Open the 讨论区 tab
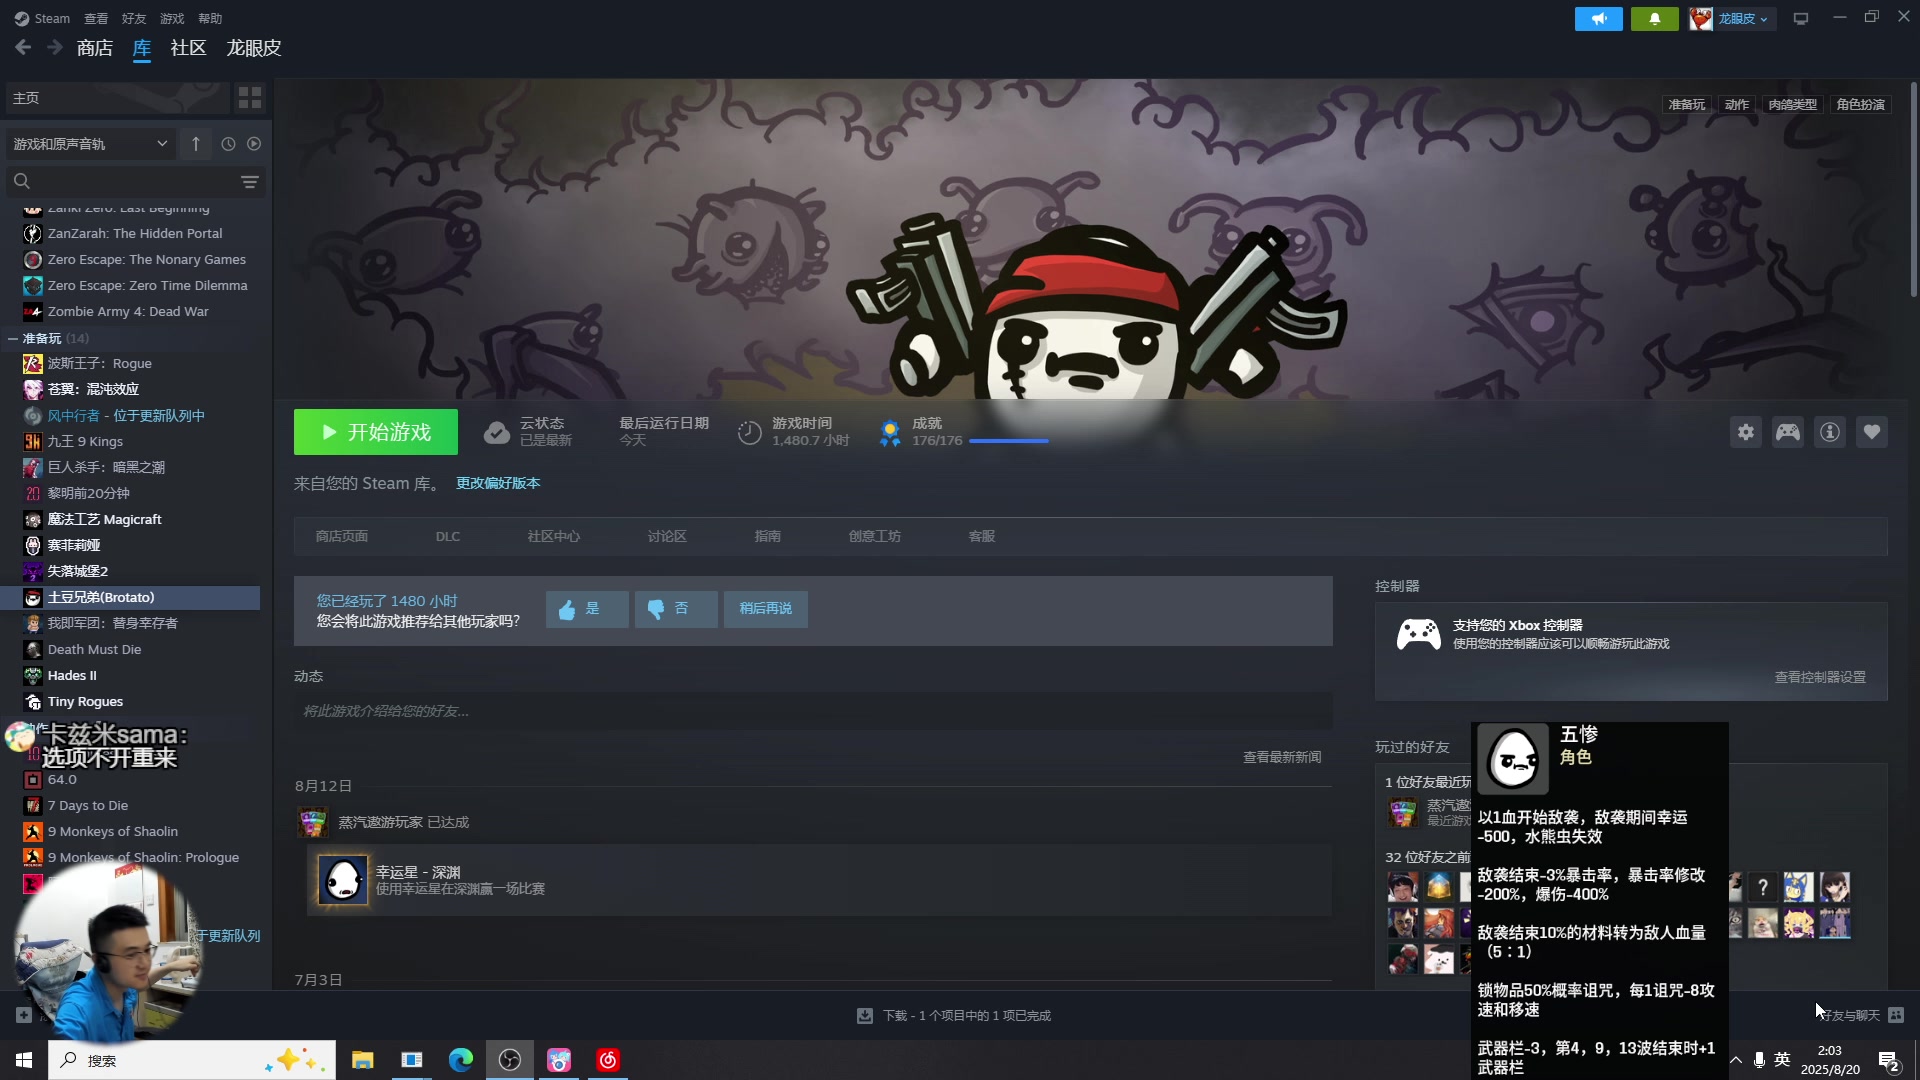This screenshot has width=1920, height=1080. pos(667,537)
